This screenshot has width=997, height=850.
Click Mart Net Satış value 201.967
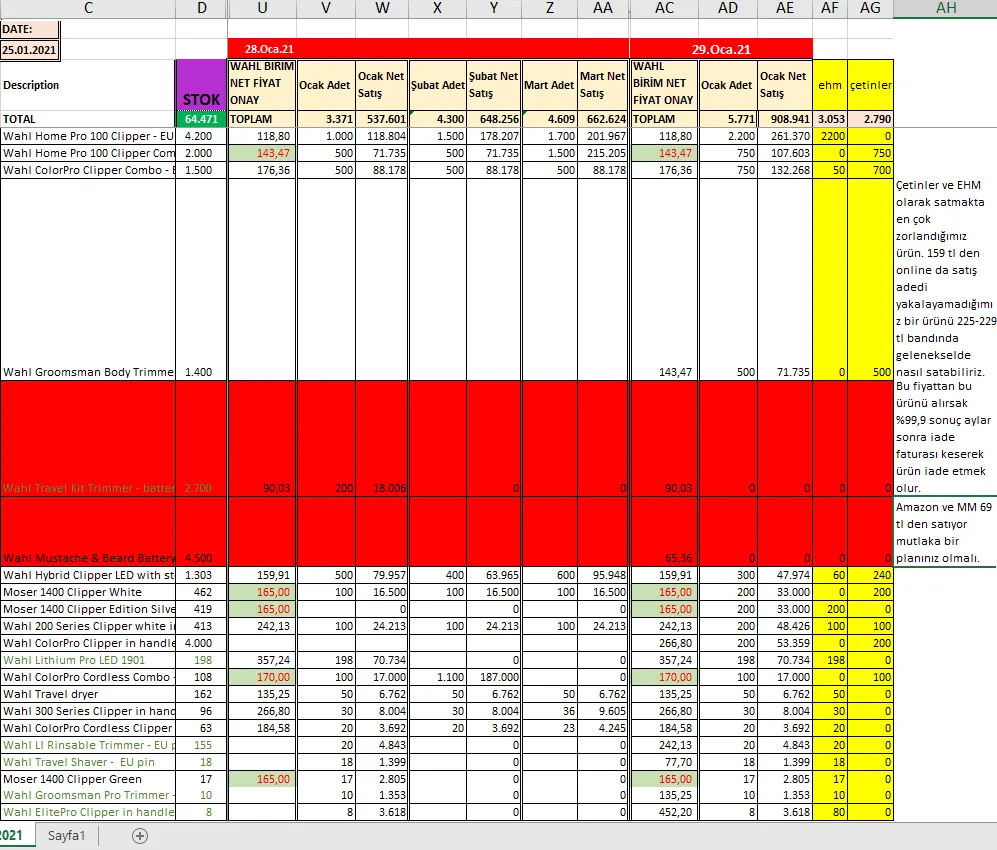tap(602, 136)
